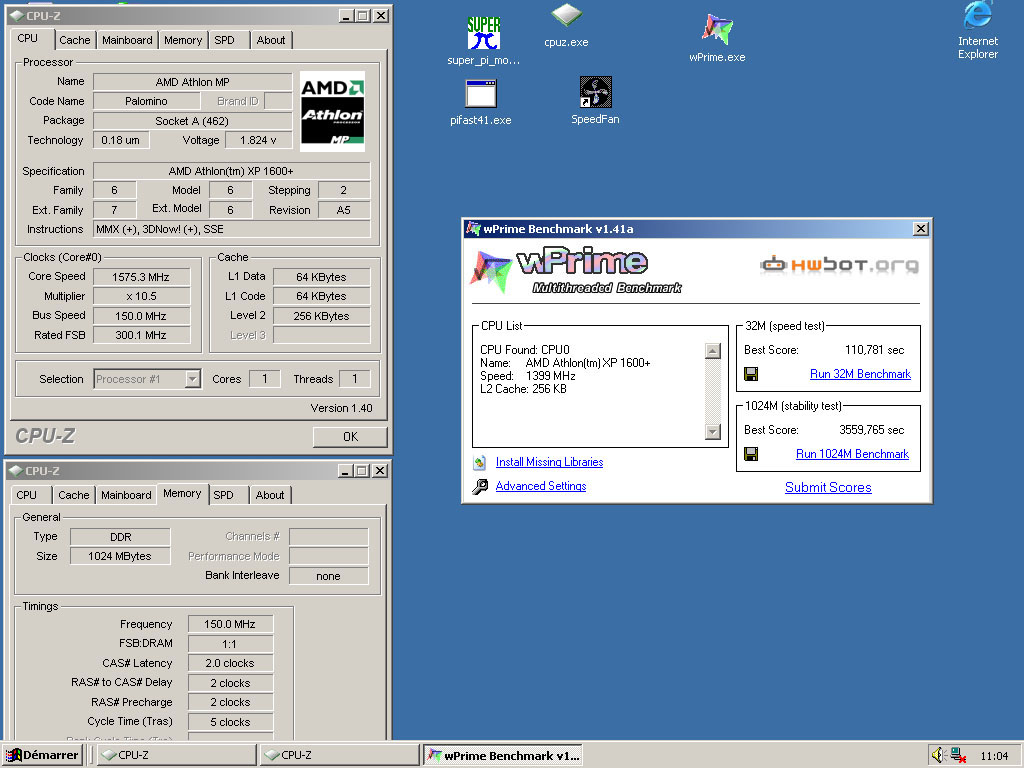Click the Level 2 cache value 256 KBytes
Image resolution: width=1024 pixels, height=768 pixels.
pyautogui.click(x=321, y=316)
